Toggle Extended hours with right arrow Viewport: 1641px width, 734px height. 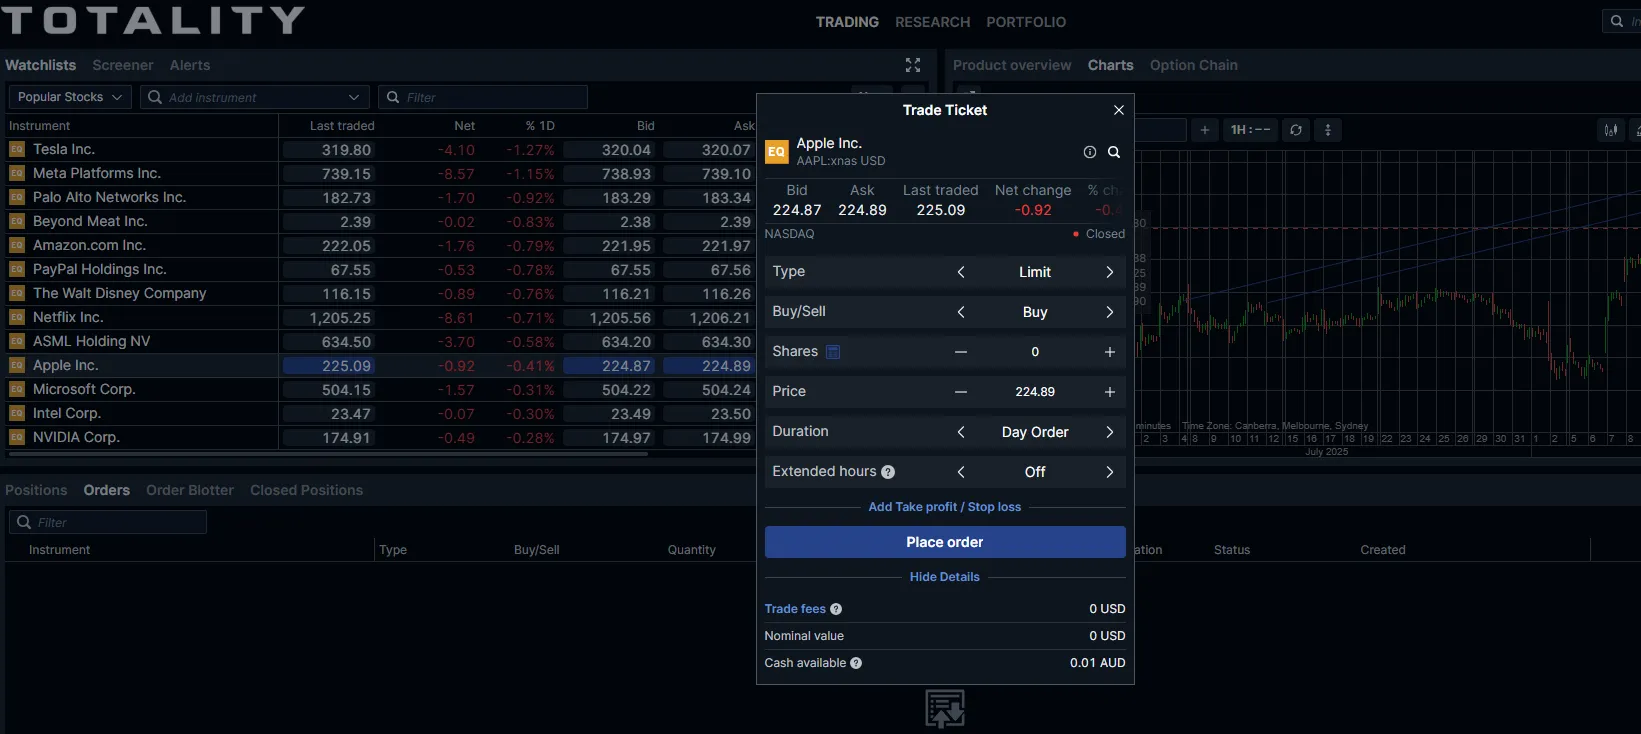pyautogui.click(x=1109, y=472)
